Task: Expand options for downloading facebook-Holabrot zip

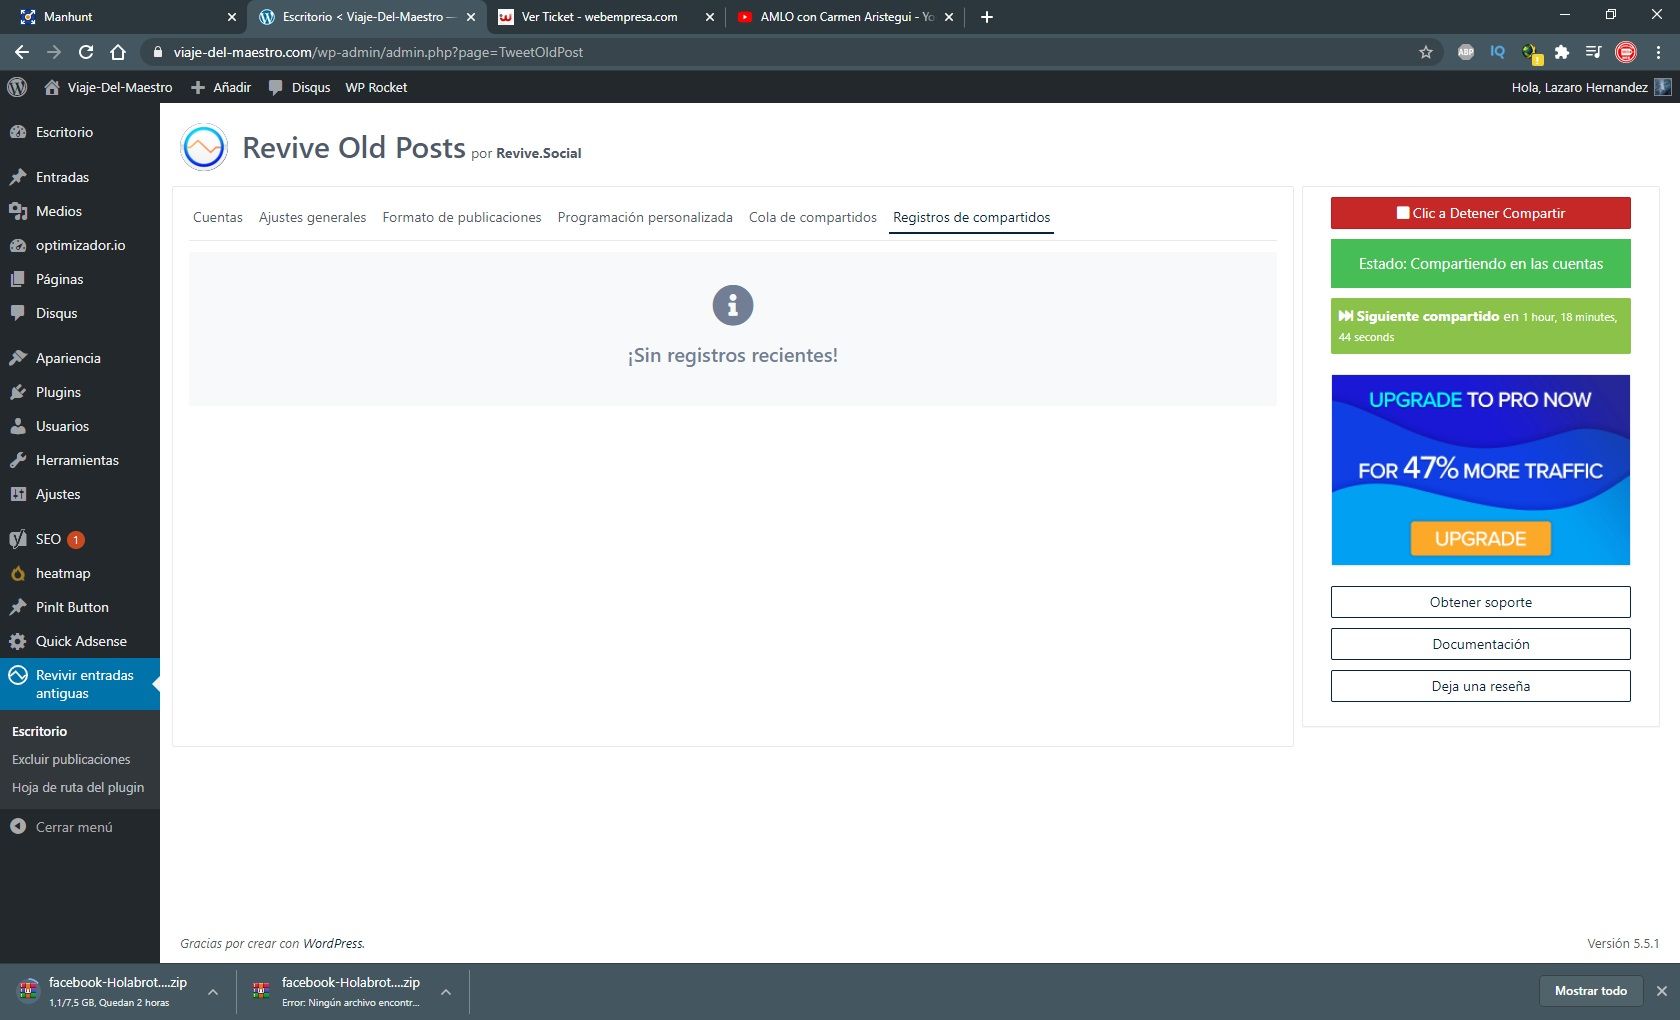Action: point(213,992)
